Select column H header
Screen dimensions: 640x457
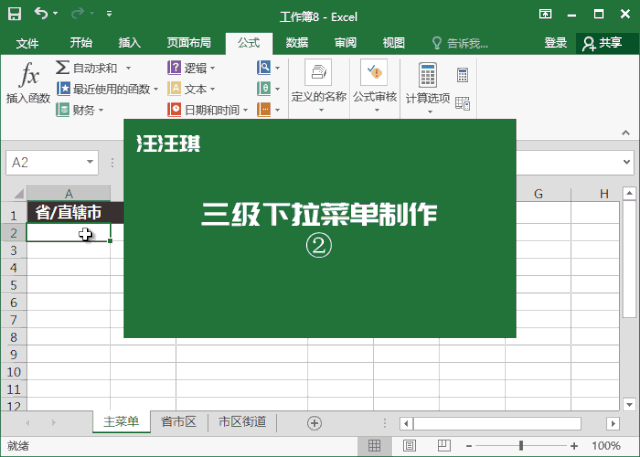tap(604, 193)
